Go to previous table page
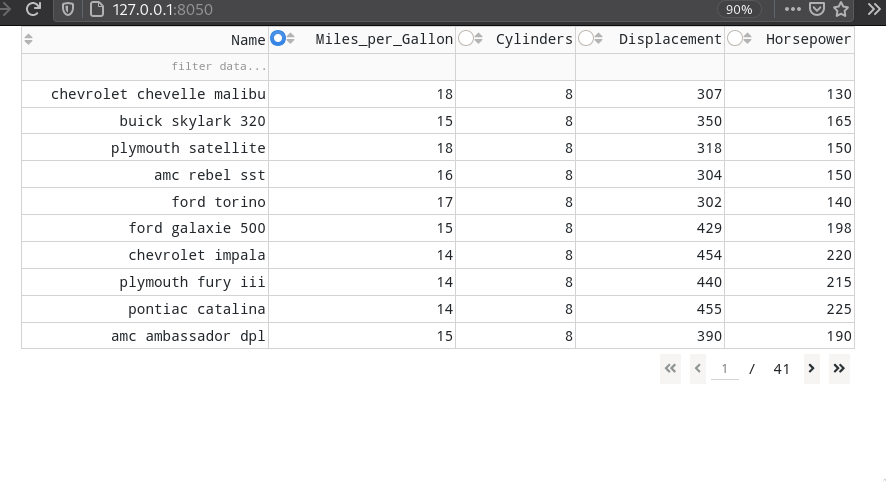 coord(698,369)
